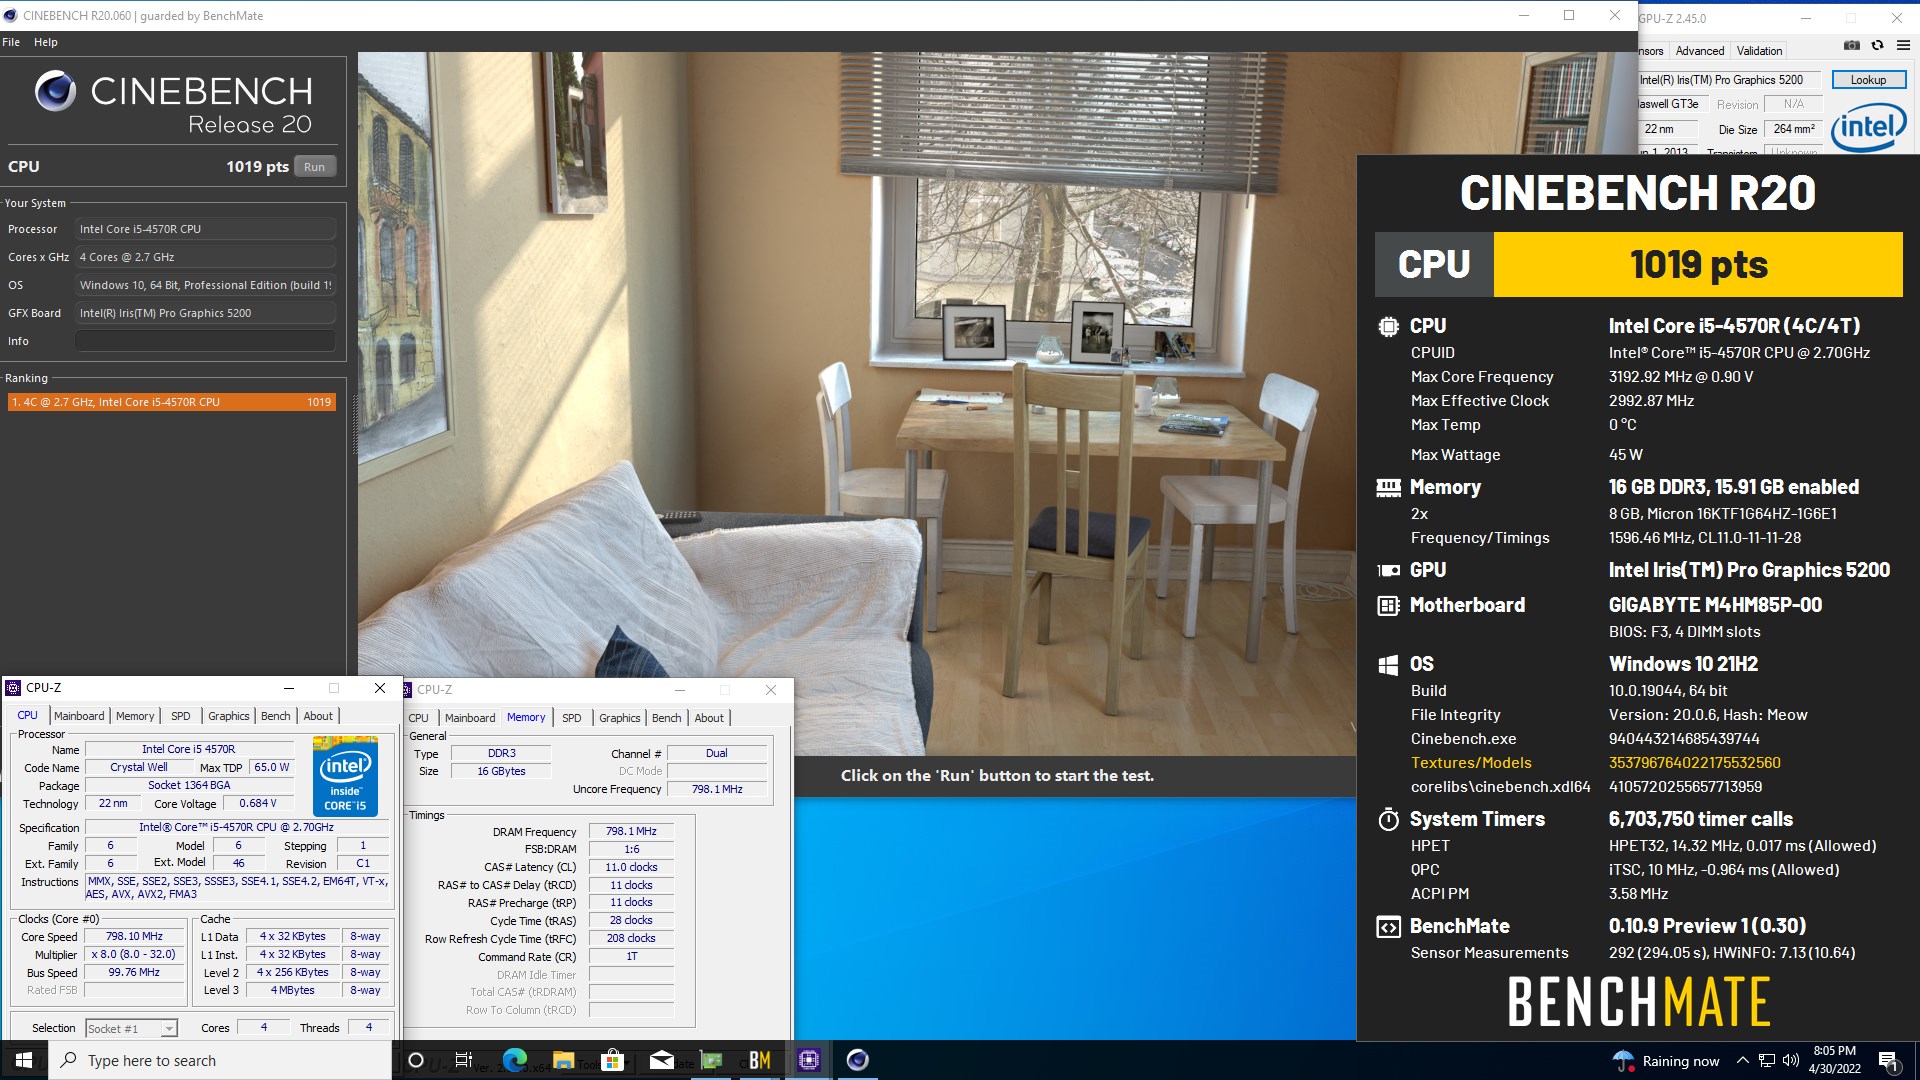1920x1080 pixels.
Task: Open the Validation tab in GPU-Z
Action: (x=1759, y=51)
